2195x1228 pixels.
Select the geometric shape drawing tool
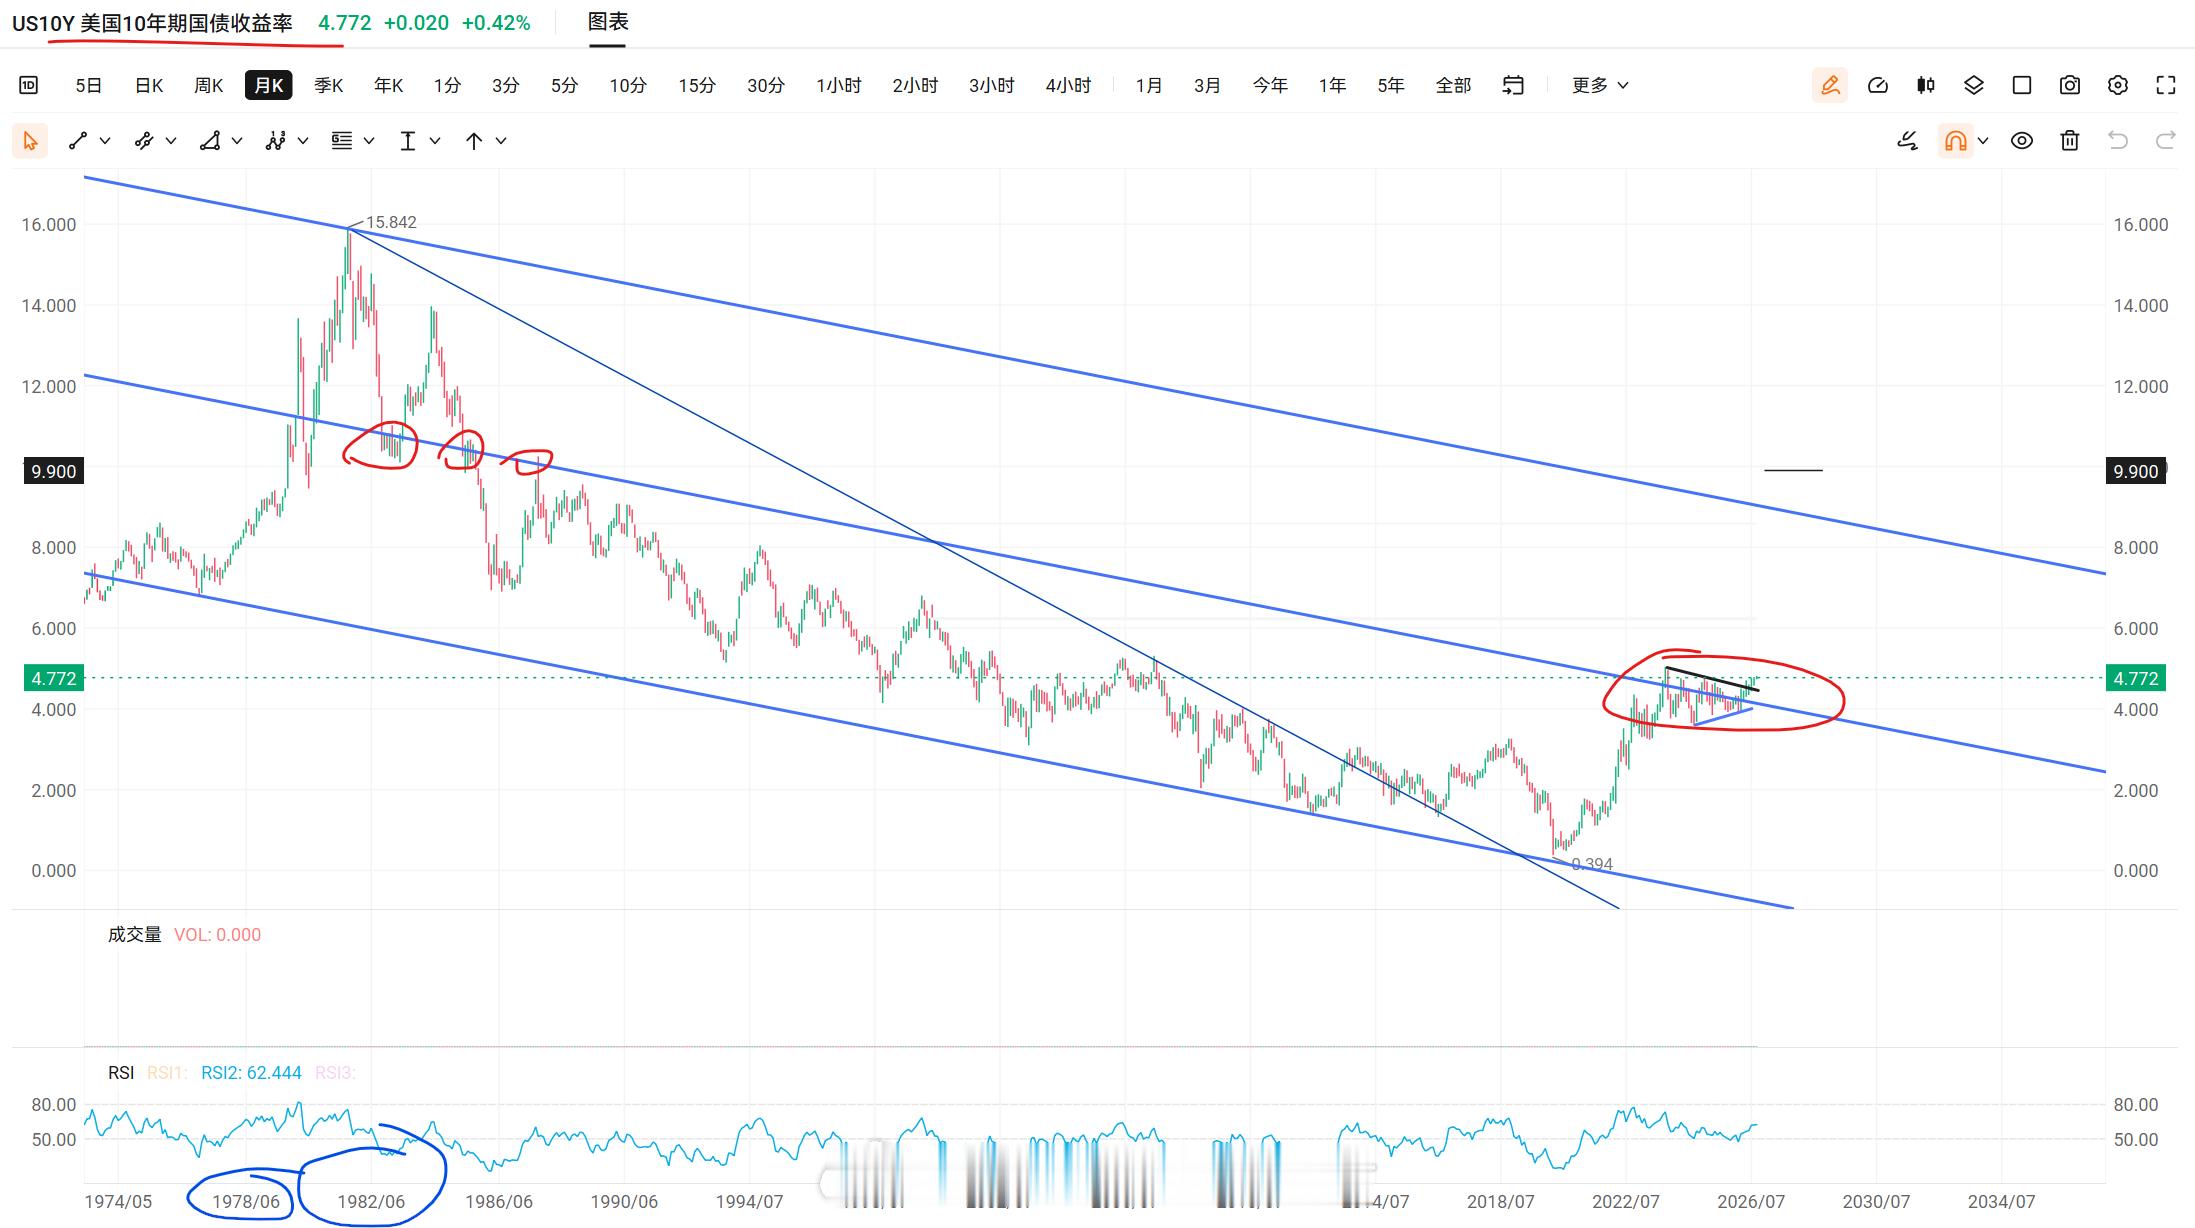[210, 141]
